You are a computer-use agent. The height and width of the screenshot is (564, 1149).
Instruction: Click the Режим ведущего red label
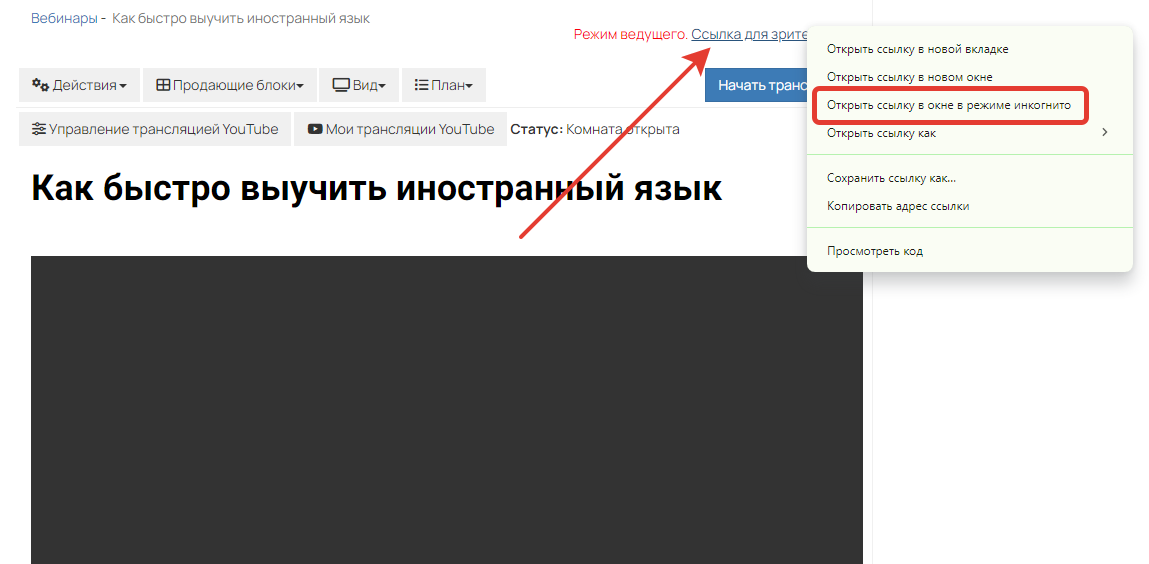point(630,34)
